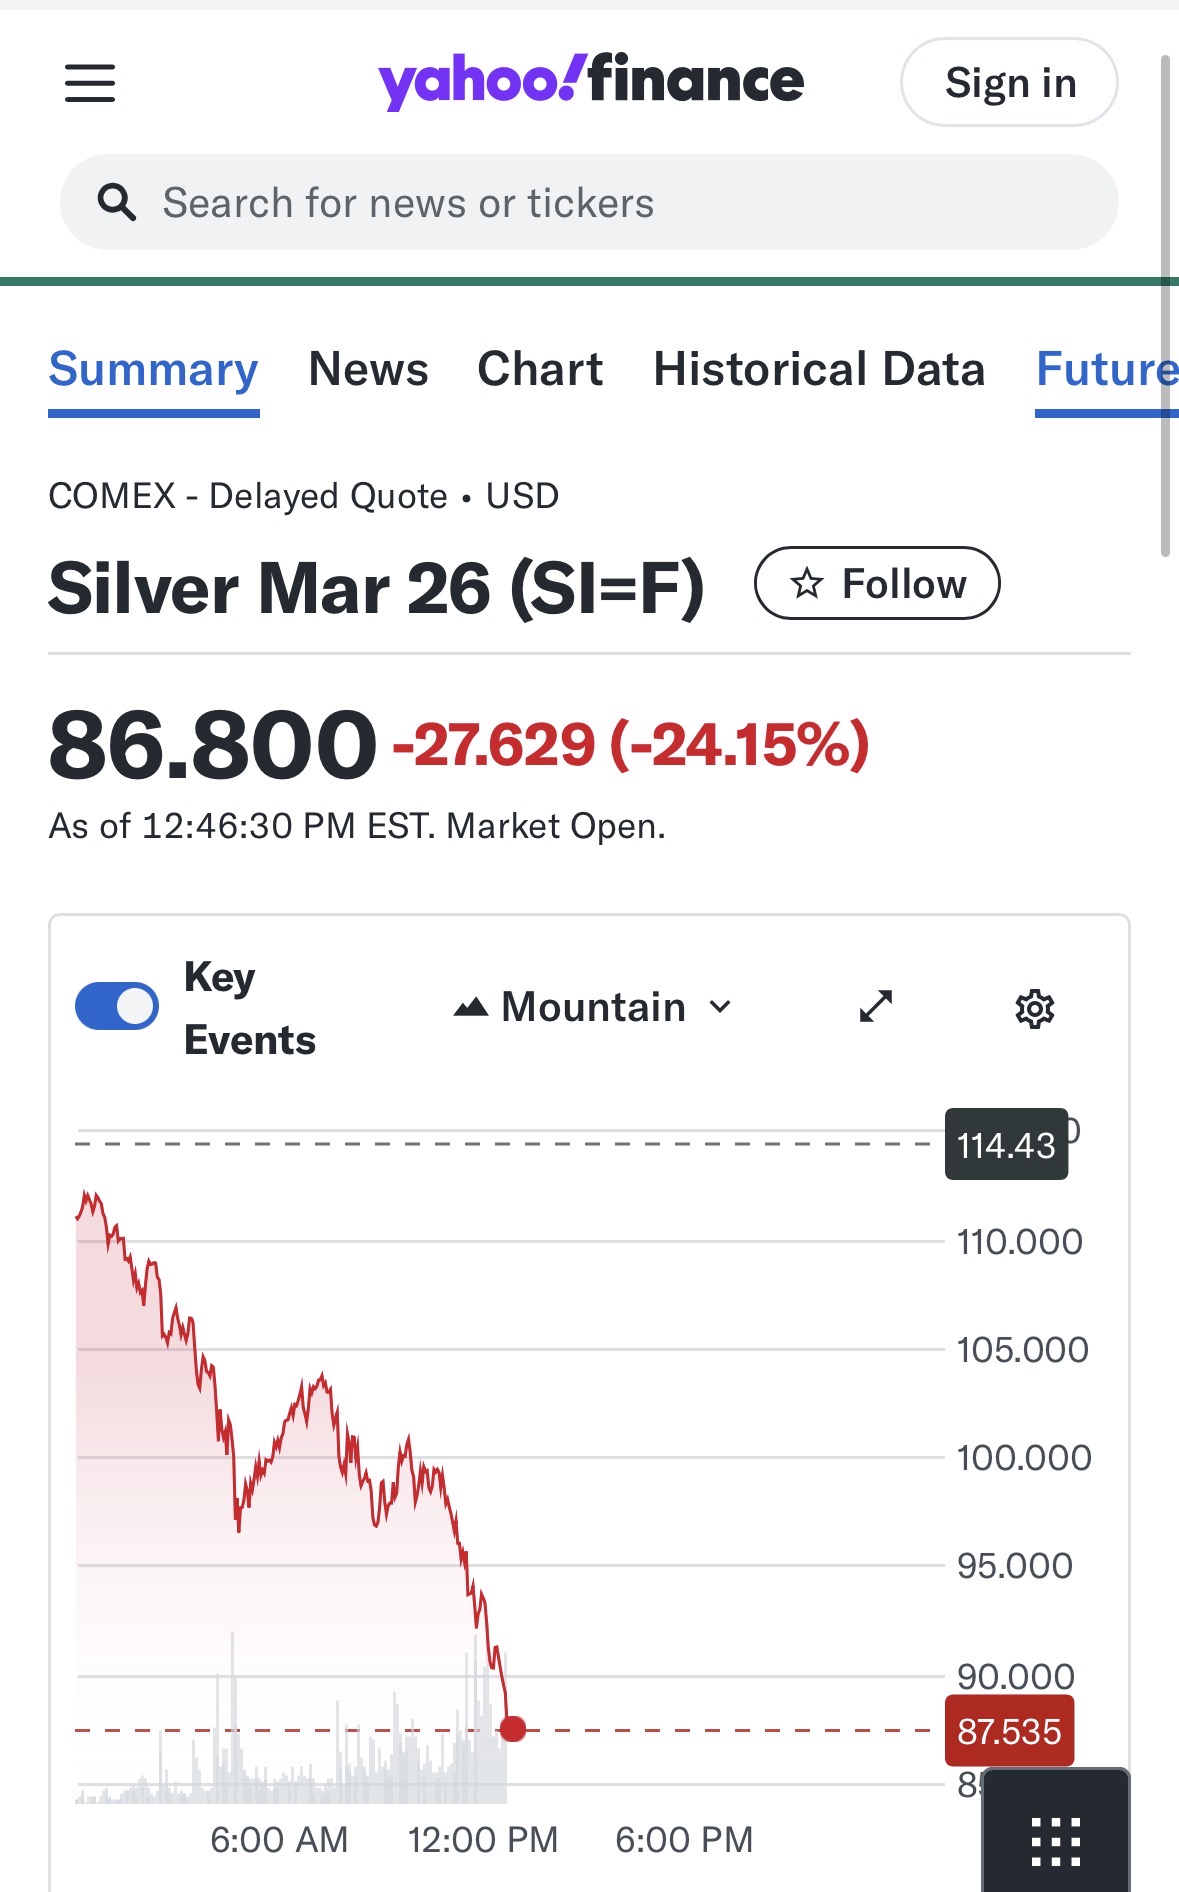This screenshot has height=1892, width=1179.
Task: Click the red current price marker dot
Action: coord(513,1729)
